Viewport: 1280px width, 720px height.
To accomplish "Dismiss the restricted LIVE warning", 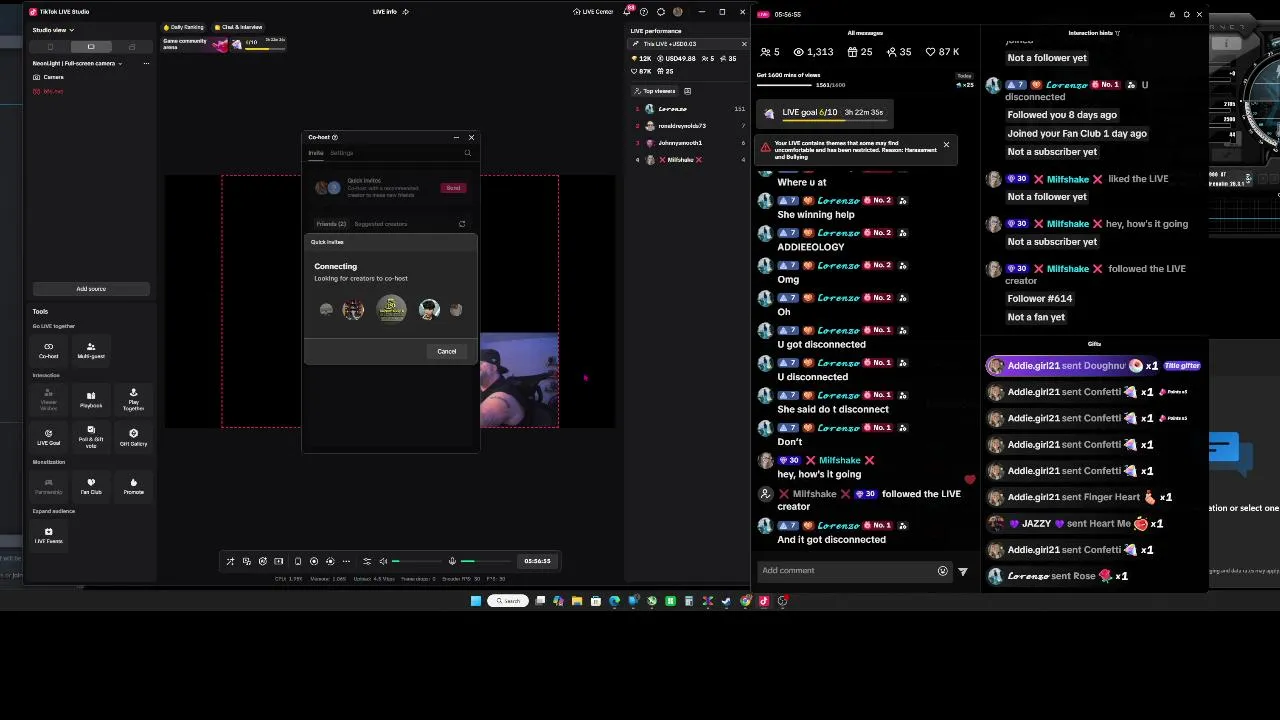I will pos(946,145).
